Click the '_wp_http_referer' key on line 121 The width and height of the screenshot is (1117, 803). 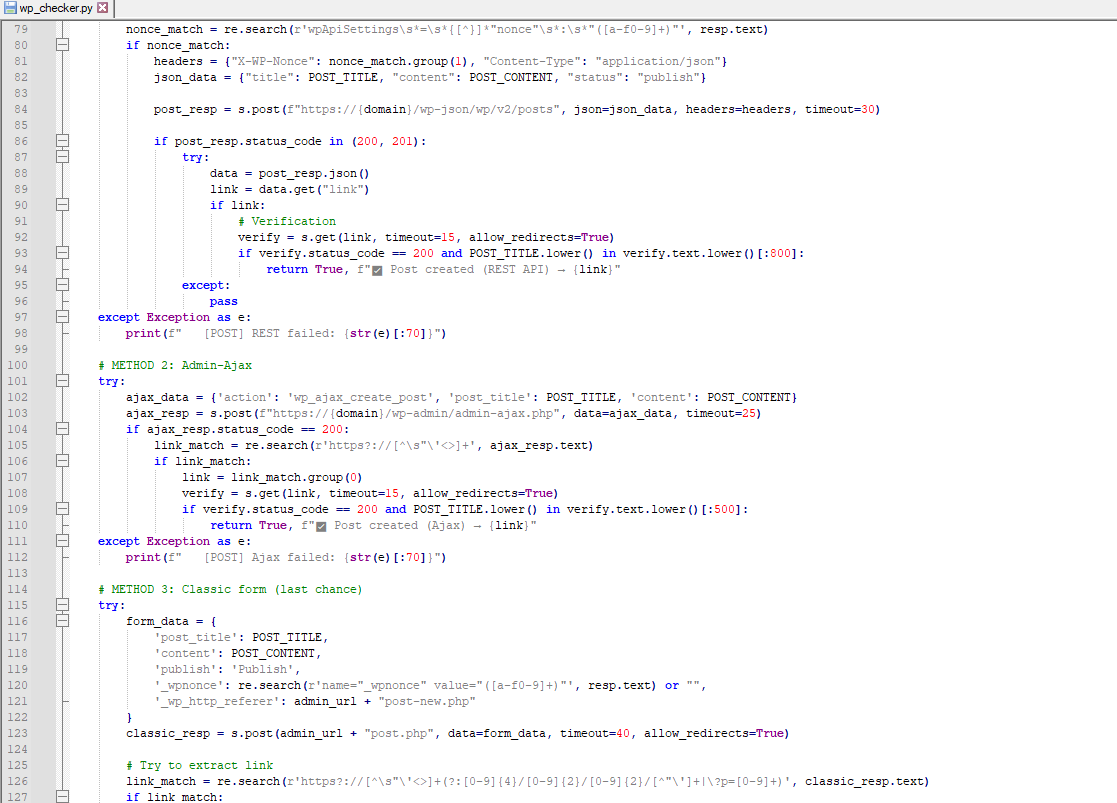pyautogui.click(x=217, y=701)
